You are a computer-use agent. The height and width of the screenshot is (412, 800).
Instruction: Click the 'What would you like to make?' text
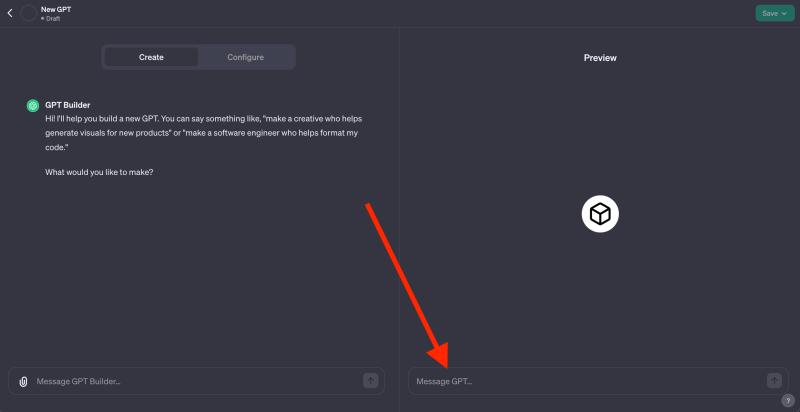[x=99, y=172]
